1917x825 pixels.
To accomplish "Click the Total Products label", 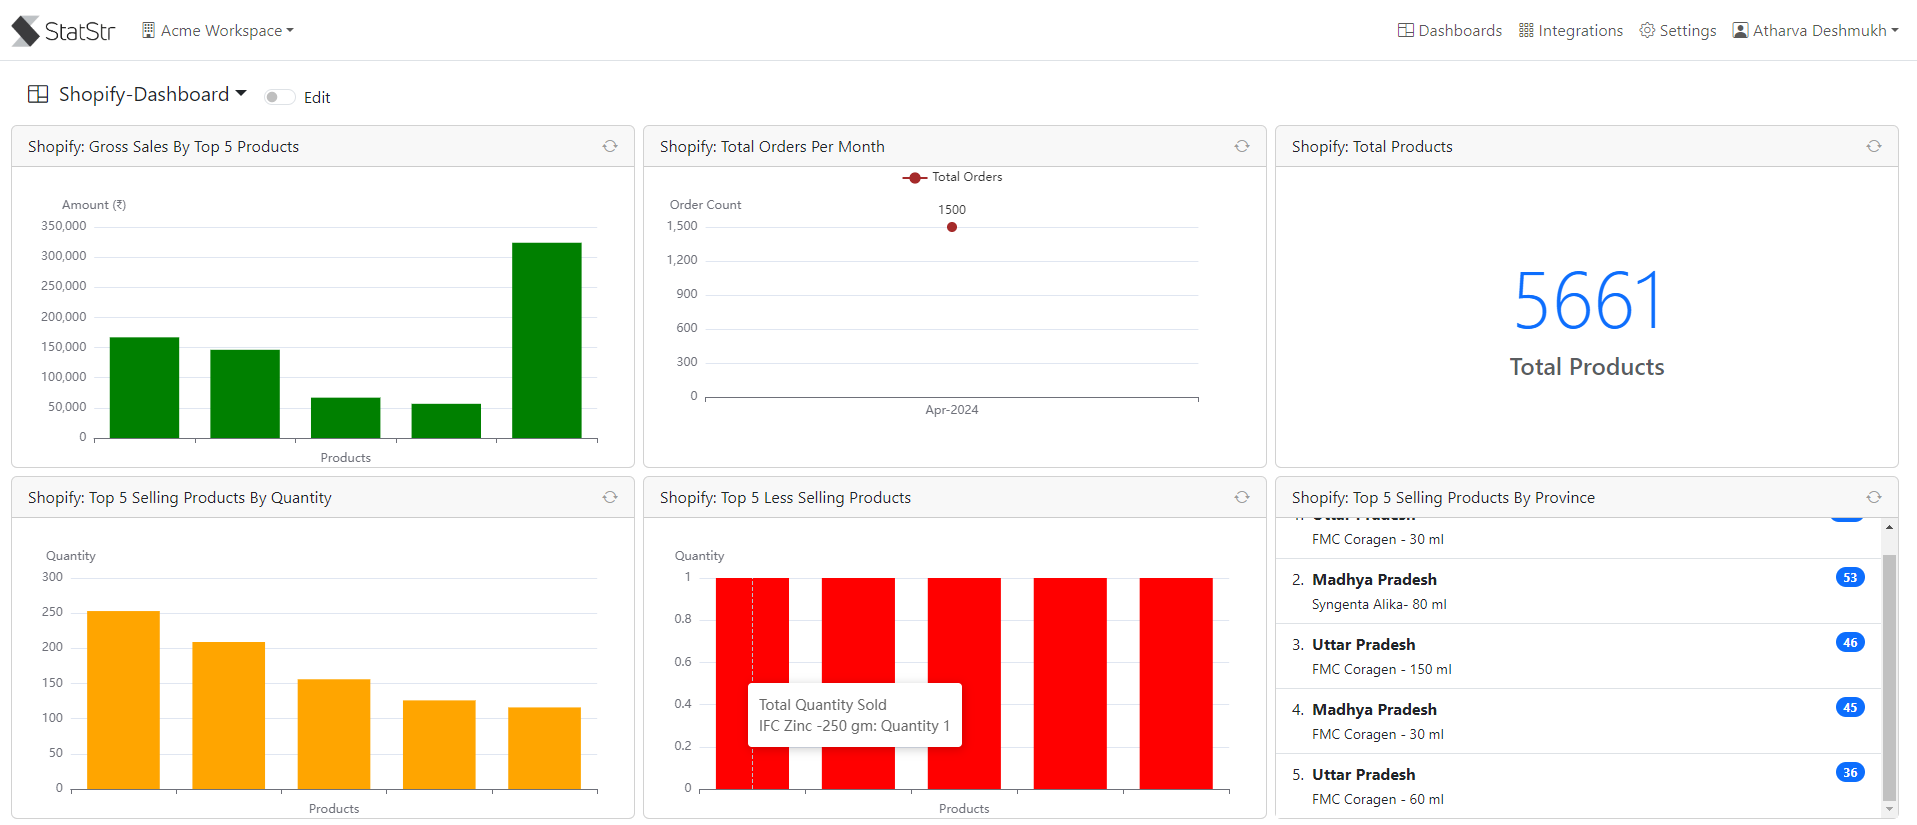I will point(1587,367).
